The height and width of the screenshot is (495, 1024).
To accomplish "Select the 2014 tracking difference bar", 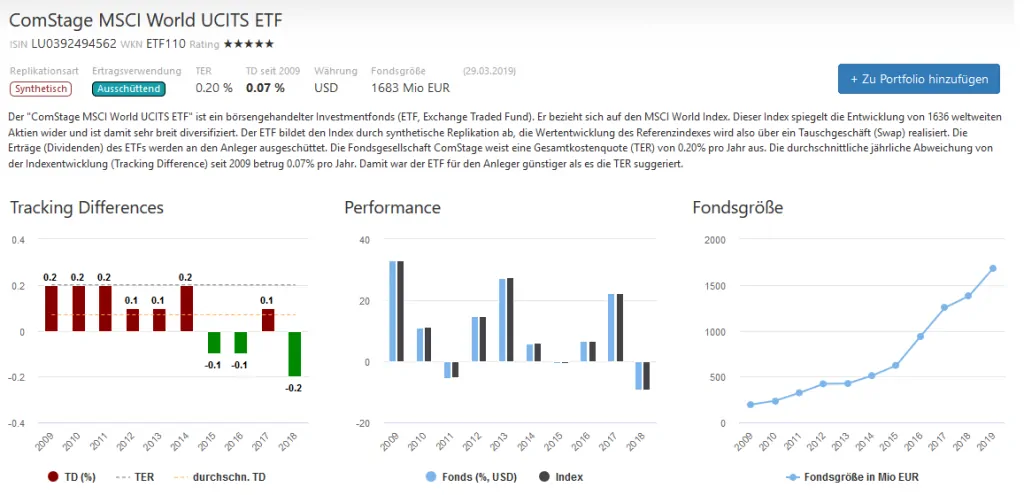I will point(187,309).
